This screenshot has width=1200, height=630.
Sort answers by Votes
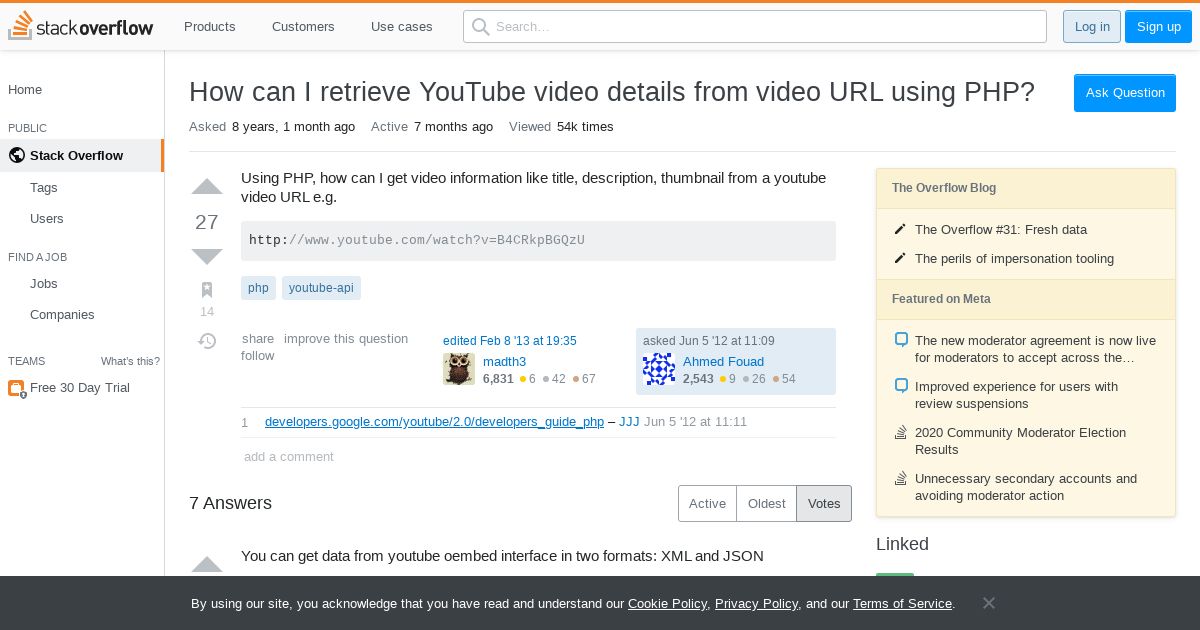point(824,503)
